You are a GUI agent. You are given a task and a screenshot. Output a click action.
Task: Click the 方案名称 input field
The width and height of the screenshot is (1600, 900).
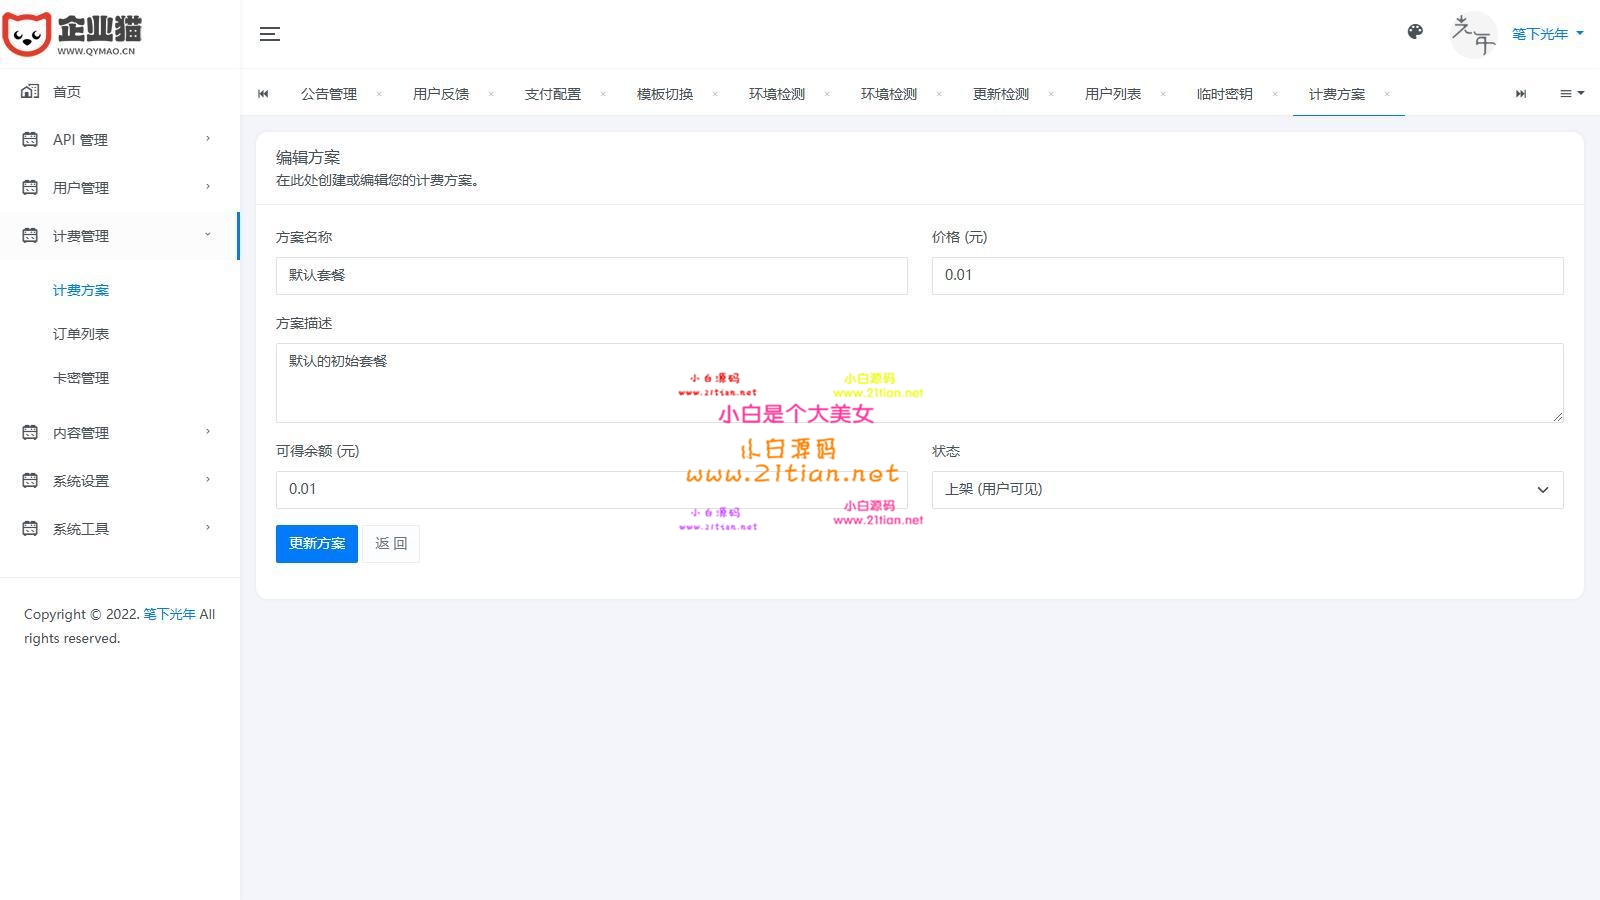click(x=591, y=276)
